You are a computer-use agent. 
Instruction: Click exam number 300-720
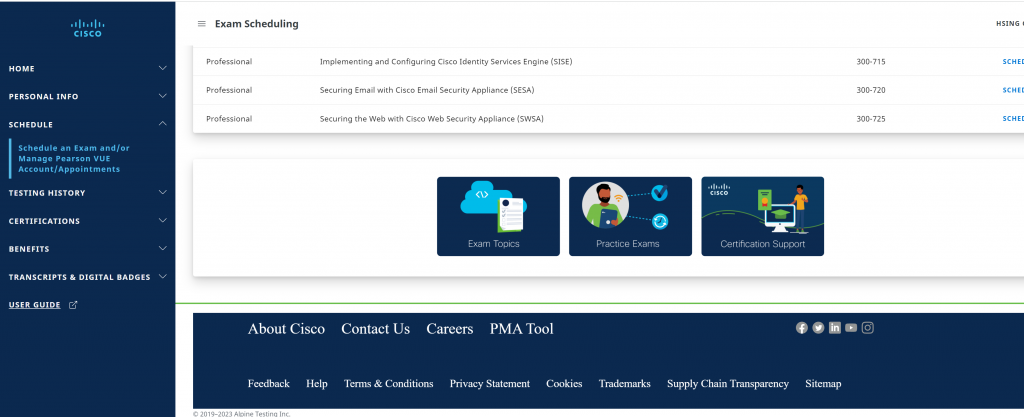coord(871,90)
